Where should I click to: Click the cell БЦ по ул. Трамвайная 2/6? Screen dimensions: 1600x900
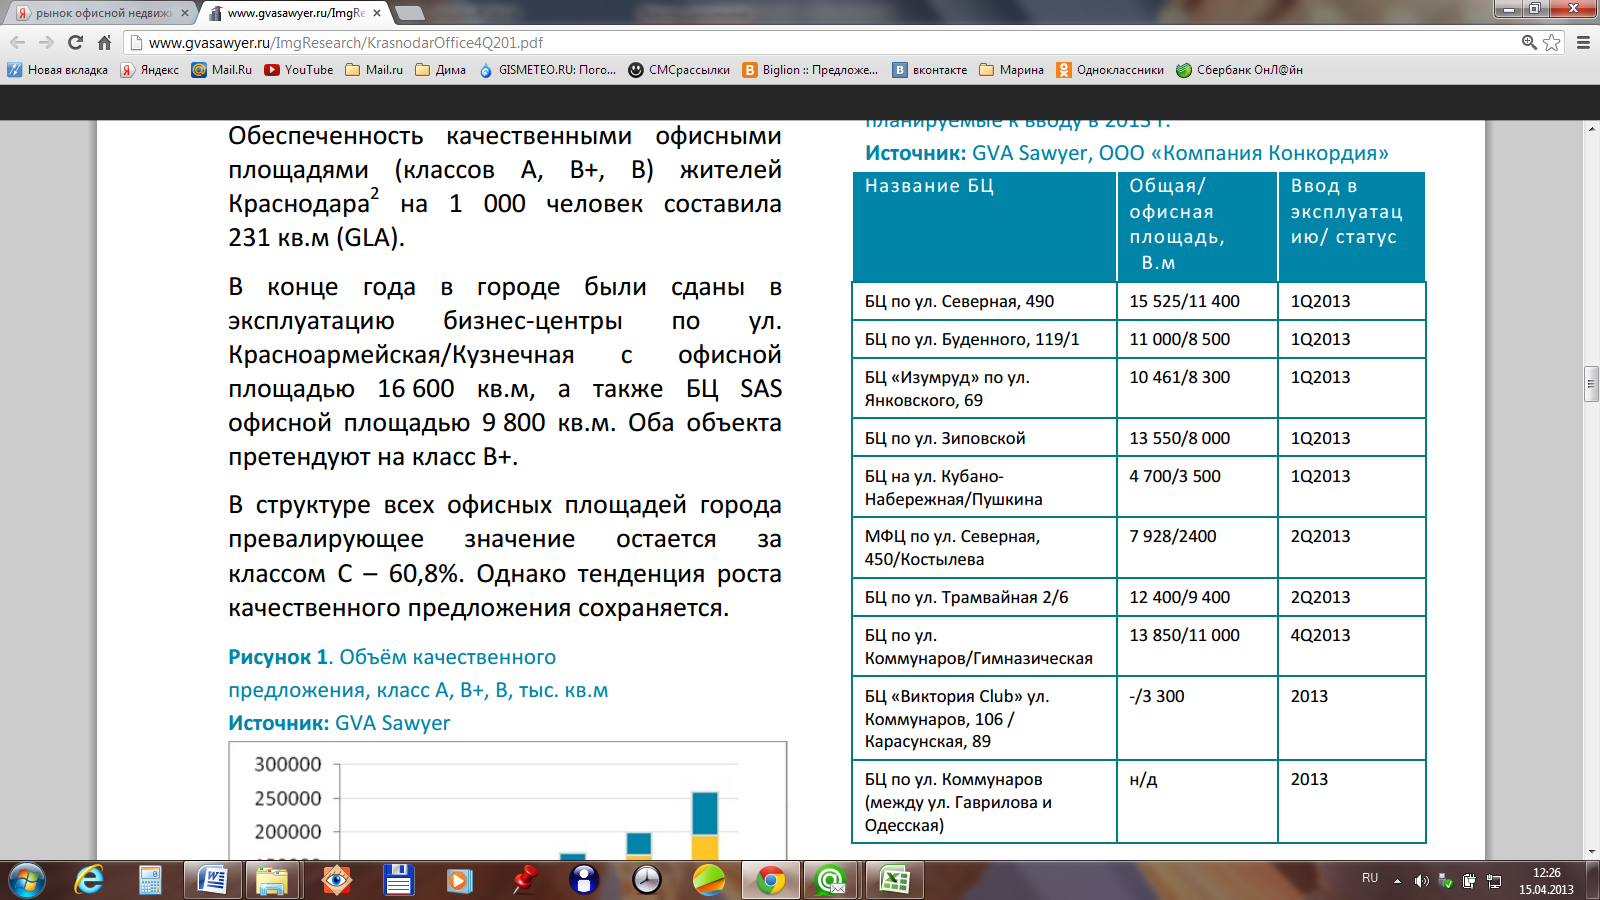[984, 597]
